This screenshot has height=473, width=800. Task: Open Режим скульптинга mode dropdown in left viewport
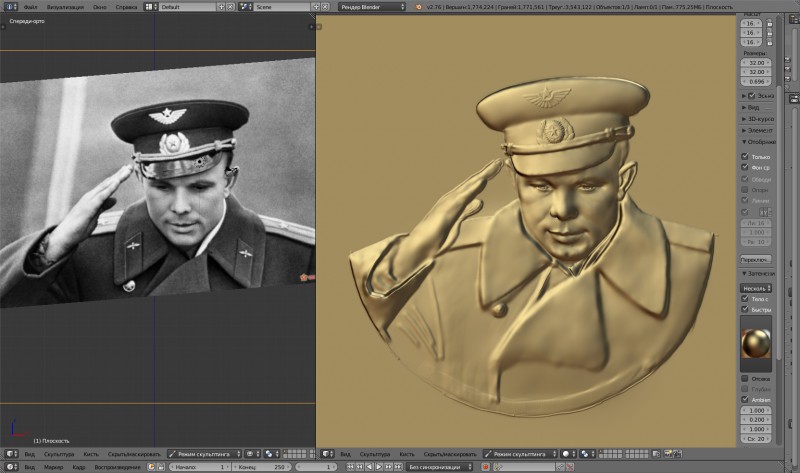tap(204, 454)
